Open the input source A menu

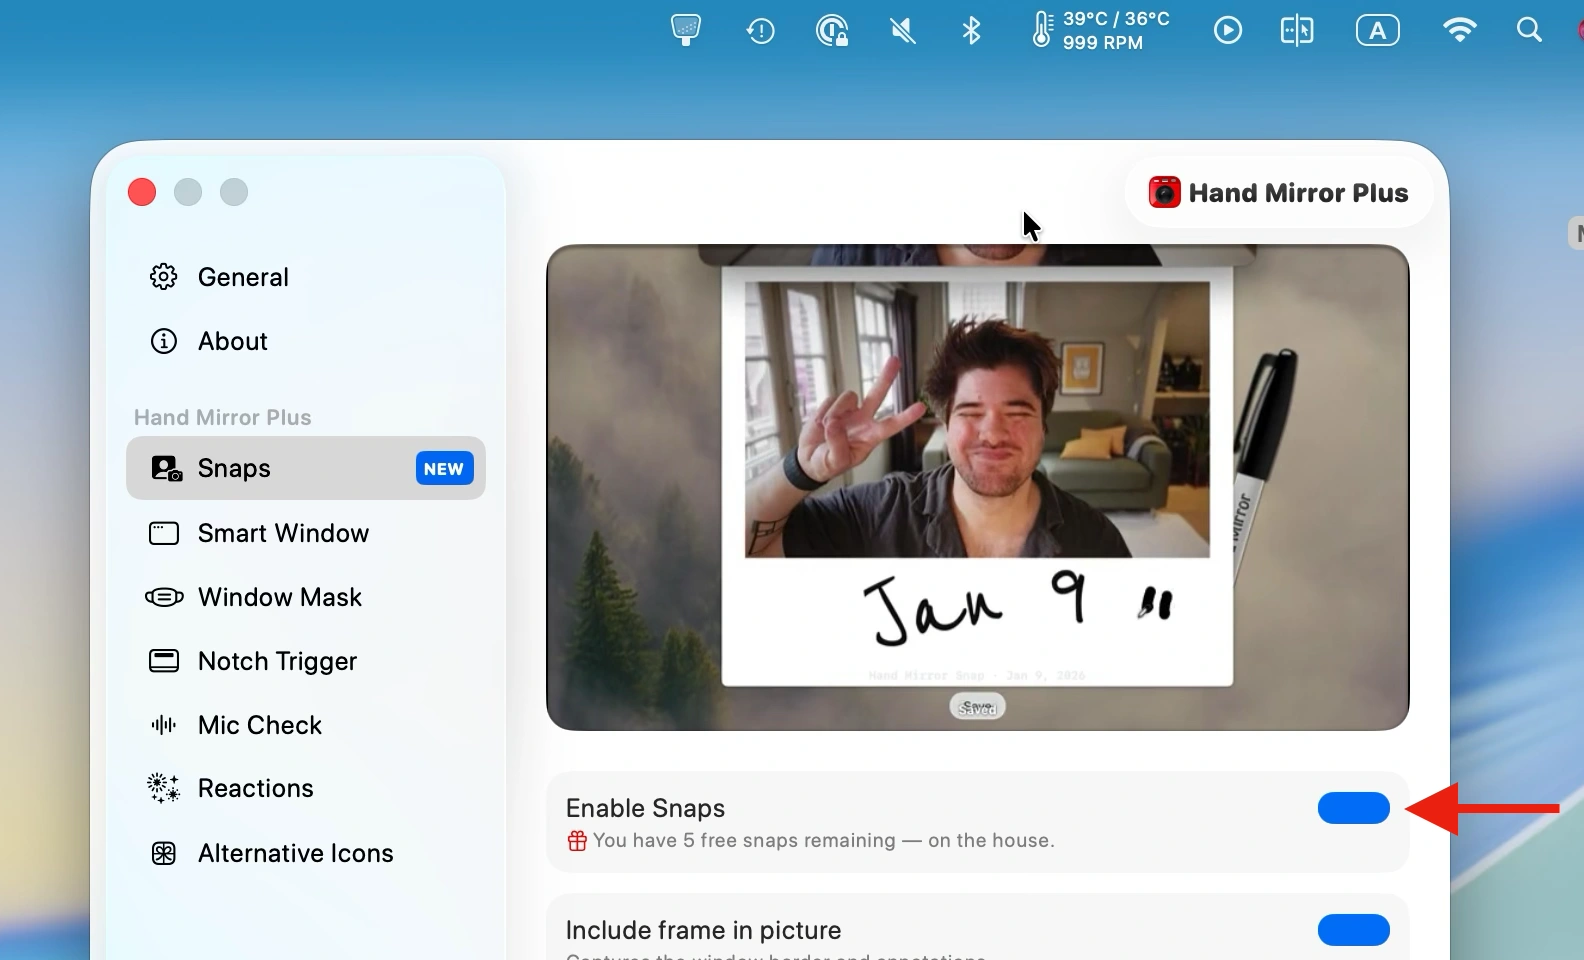(x=1377, y=31)
